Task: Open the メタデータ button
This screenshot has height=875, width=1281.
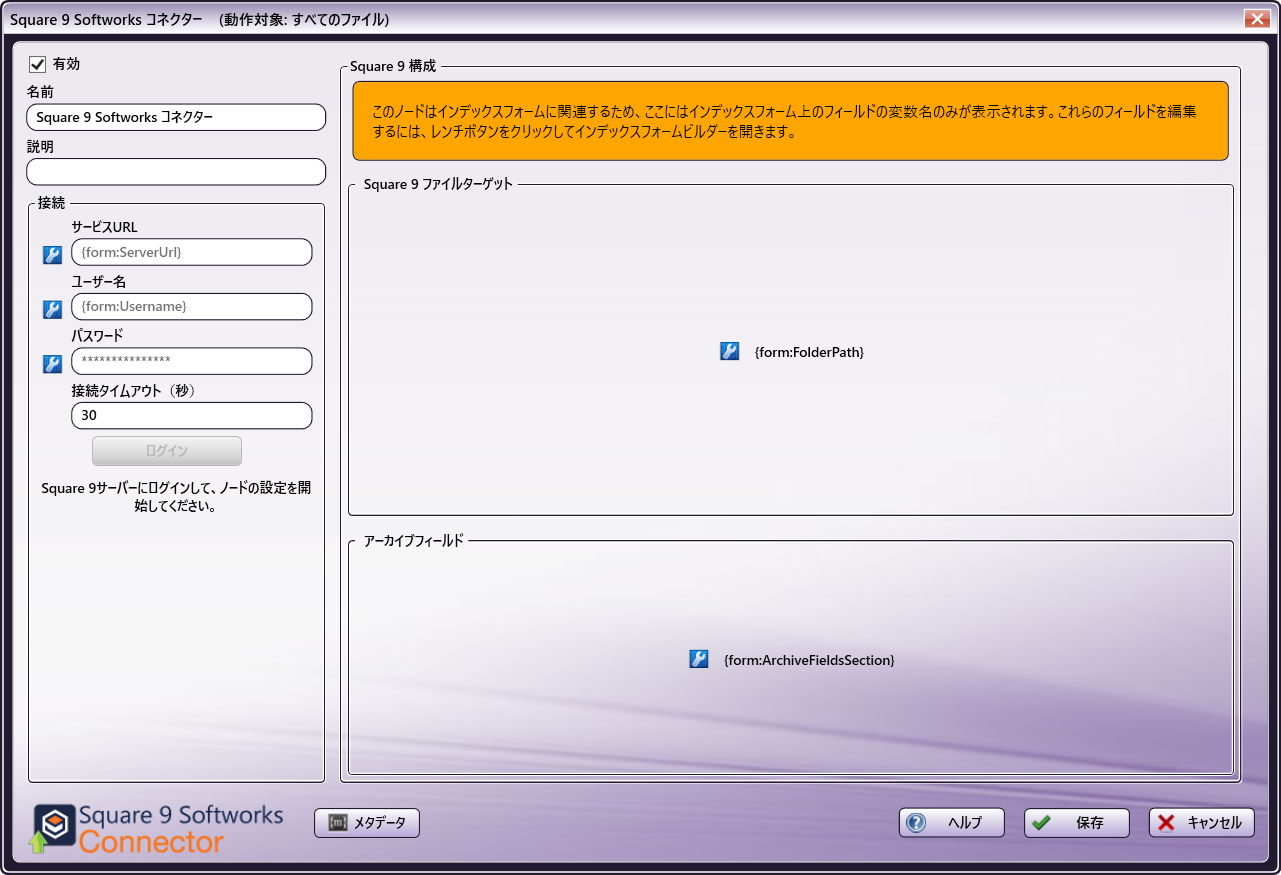Action: click(x=367, y=823)
